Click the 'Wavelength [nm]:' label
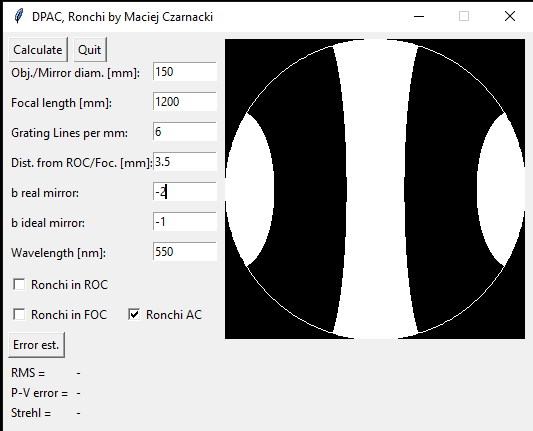 click(x=58, y=253)
